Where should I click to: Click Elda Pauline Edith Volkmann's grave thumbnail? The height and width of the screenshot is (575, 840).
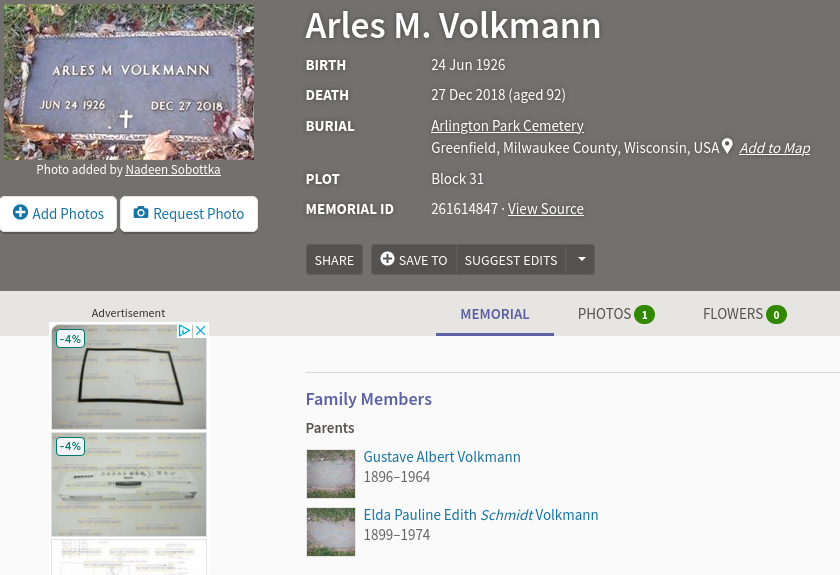(330, 531)
